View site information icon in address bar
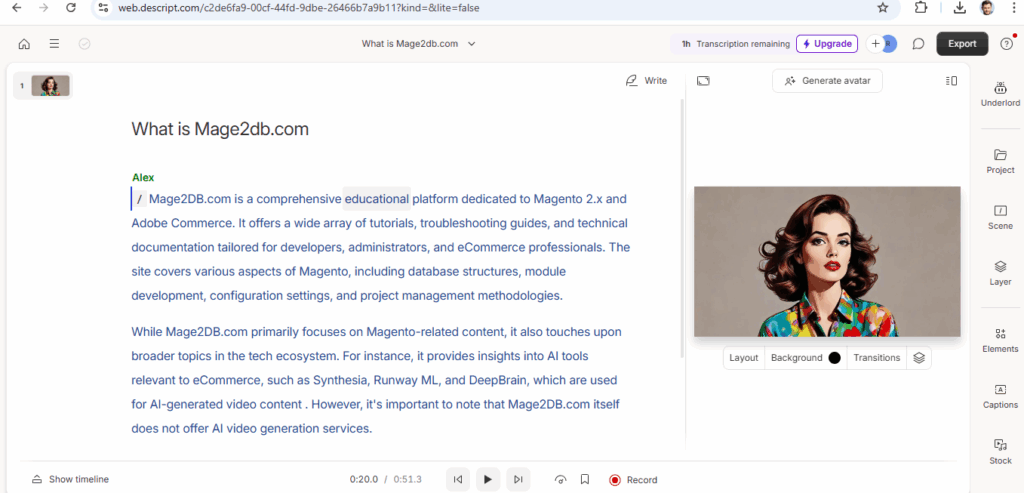Viewport: 1024px width, 493px height. (102, 8)
